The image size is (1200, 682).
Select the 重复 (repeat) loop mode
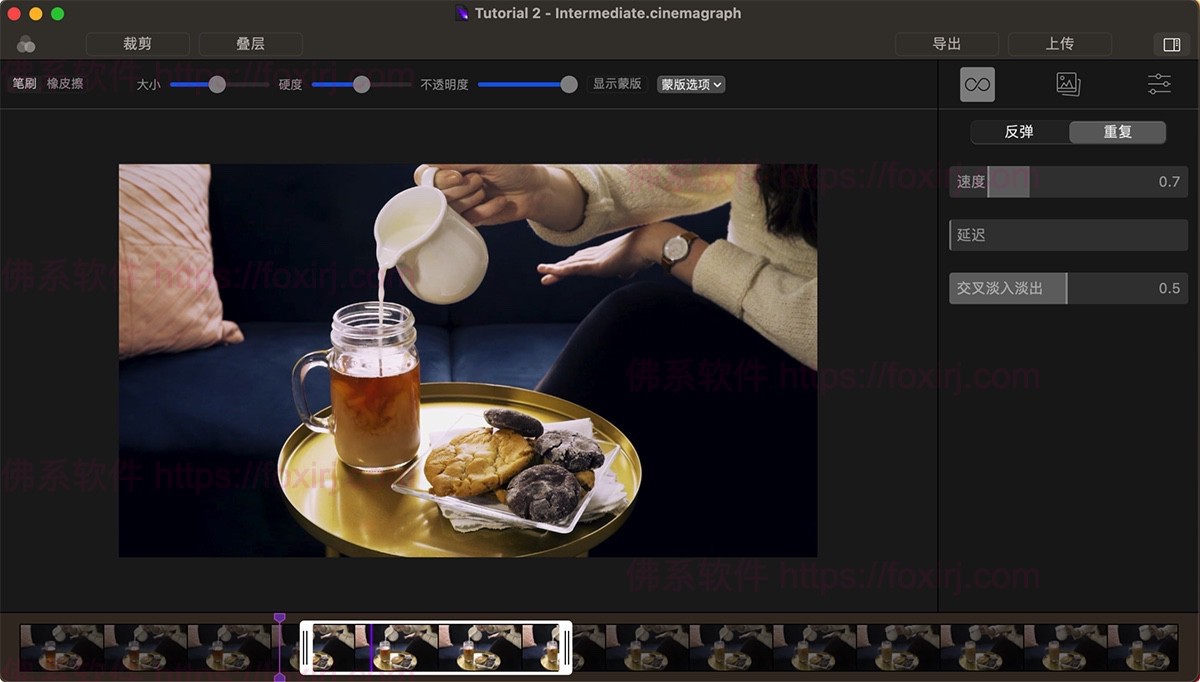click(1117, 132)
